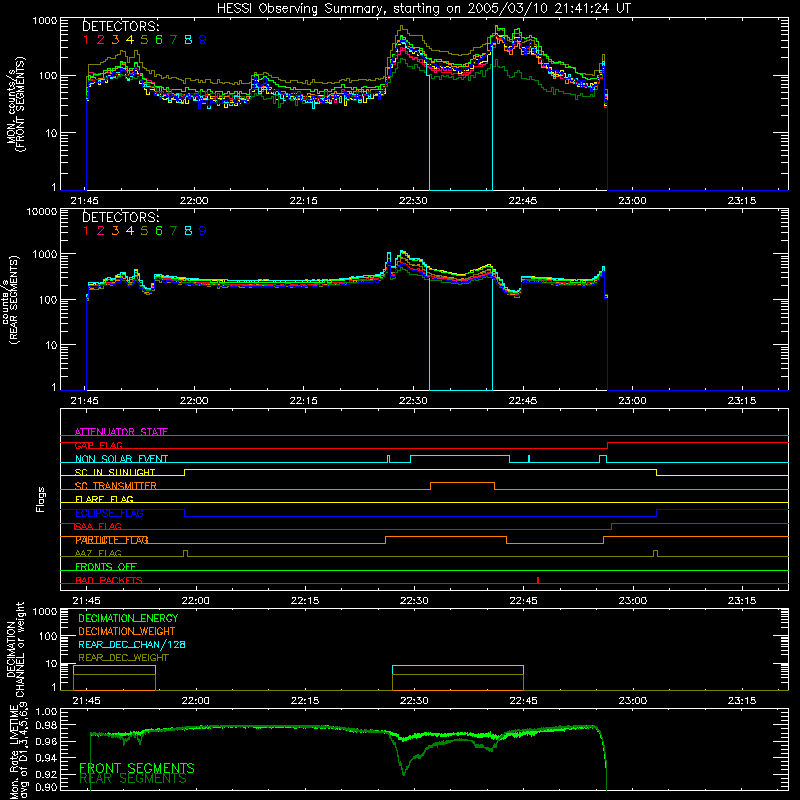Click detector 3 in front segments legend
The image size is (800, 800).
click(x=115, y=40)
